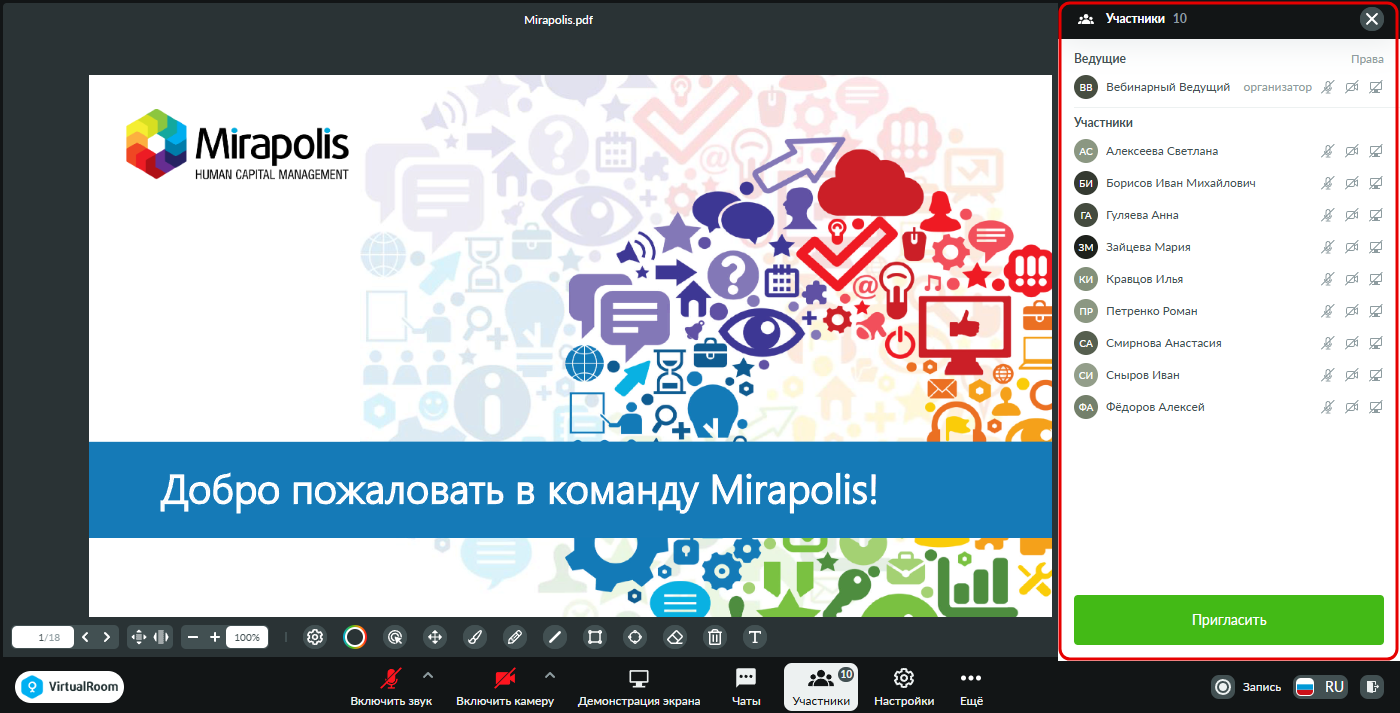
Task: Select the circle shape tool
Action: click(x=635, y=637)
